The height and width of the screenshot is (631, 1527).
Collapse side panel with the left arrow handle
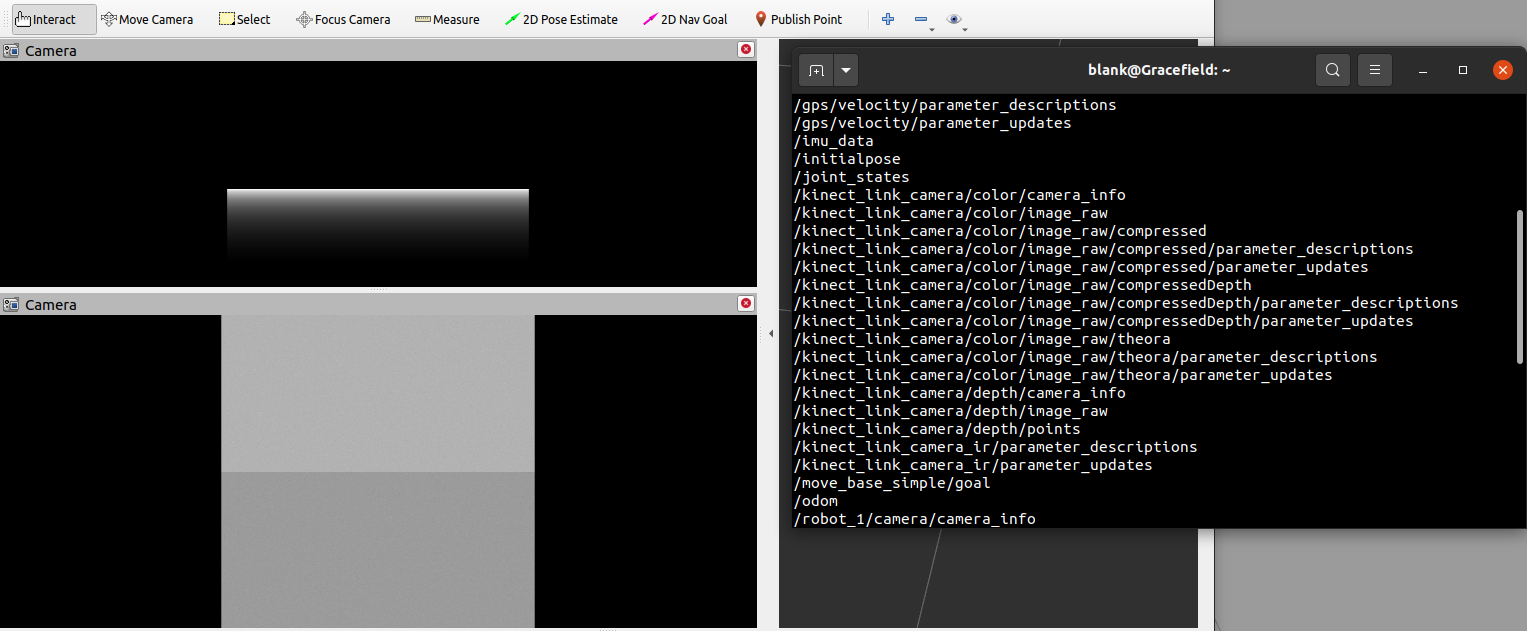coord(771,333)
